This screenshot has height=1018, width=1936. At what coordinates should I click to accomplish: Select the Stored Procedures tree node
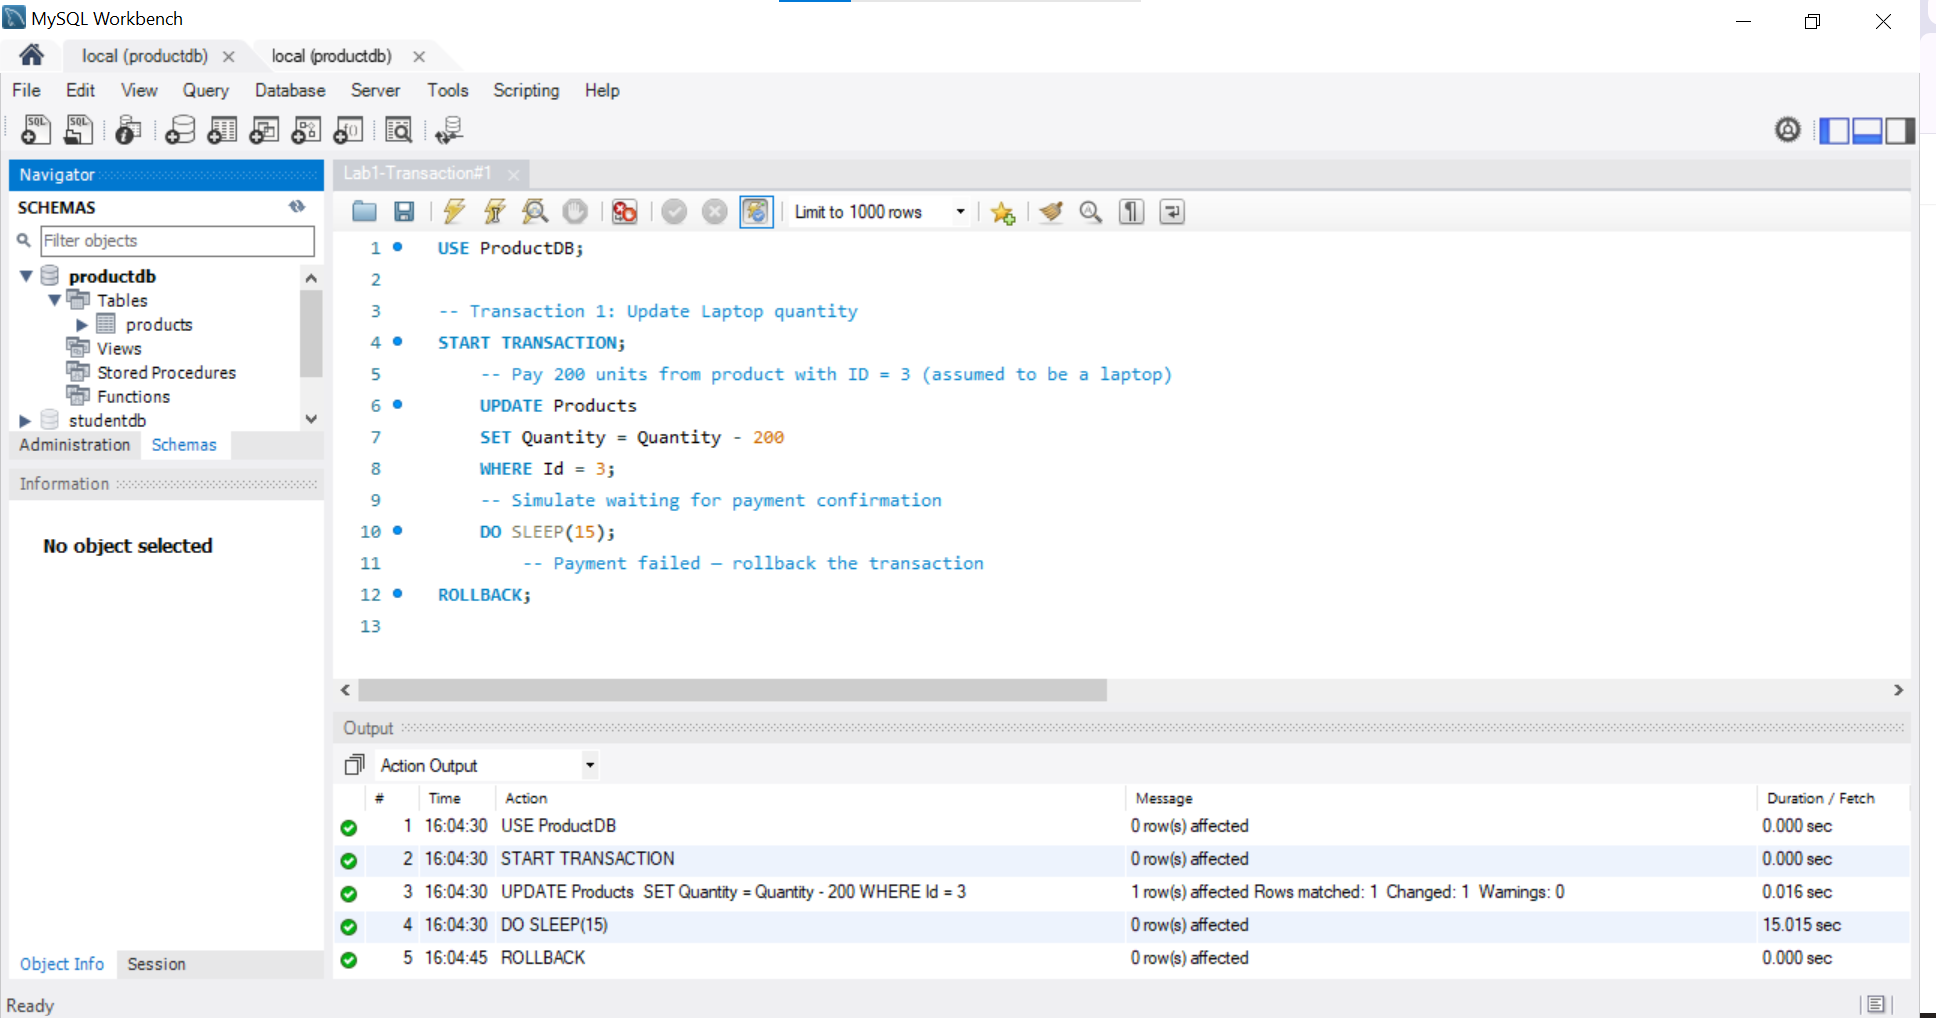tap(166, 372)
